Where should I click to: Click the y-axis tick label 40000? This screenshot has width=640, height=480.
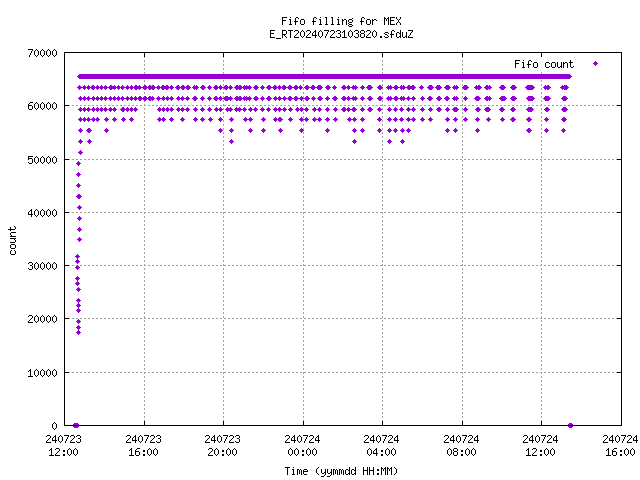click(42, 213)
